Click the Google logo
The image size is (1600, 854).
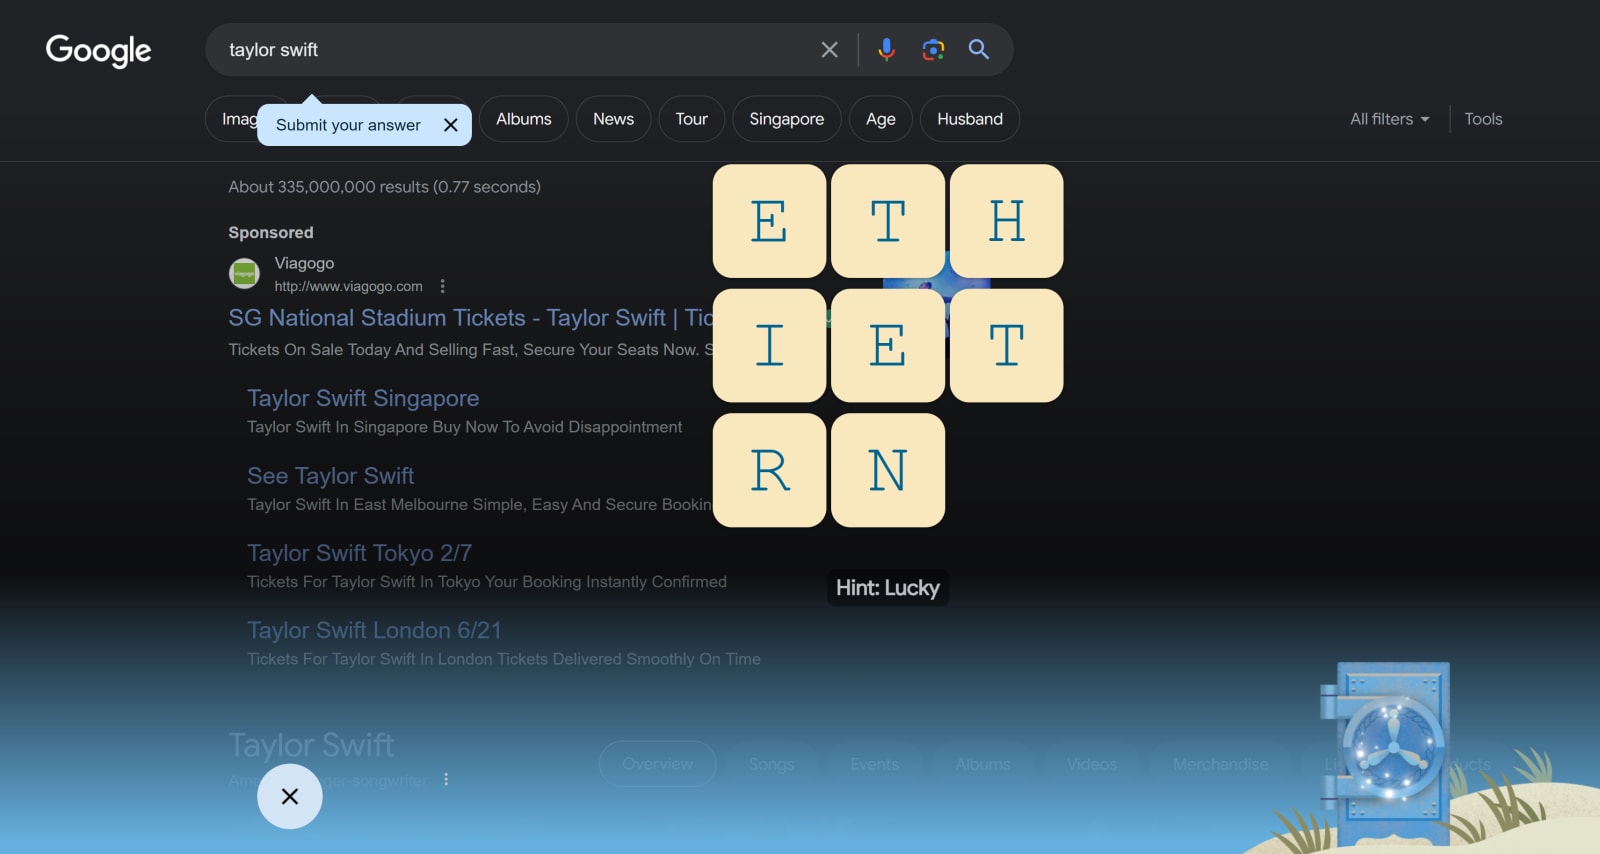tap(98, 50)
